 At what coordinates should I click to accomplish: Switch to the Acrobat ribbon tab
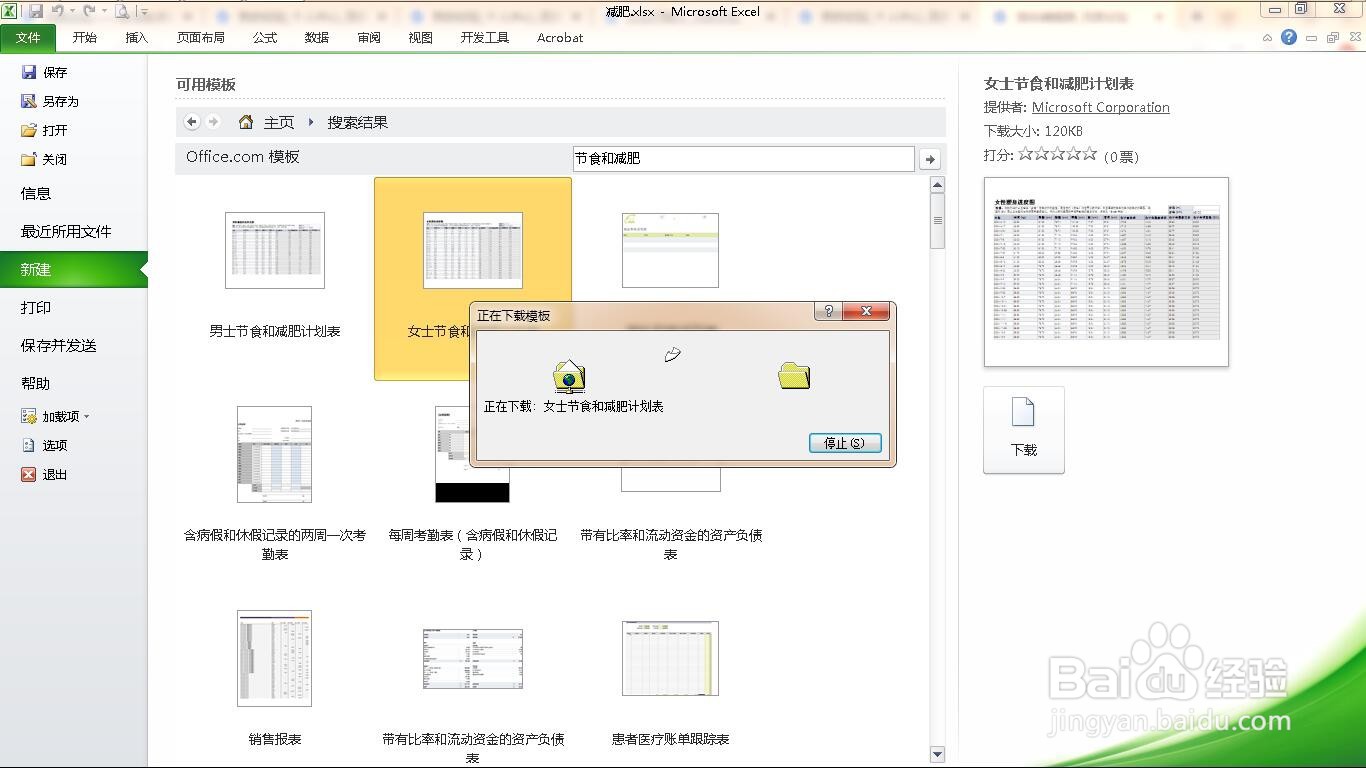click(x=560, y=38)
